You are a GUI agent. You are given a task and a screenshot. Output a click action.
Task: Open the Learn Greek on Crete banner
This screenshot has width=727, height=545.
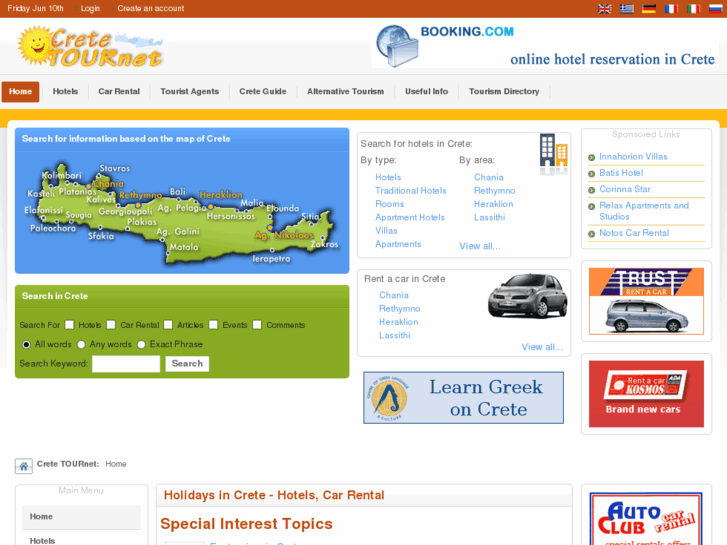(464, 398)
